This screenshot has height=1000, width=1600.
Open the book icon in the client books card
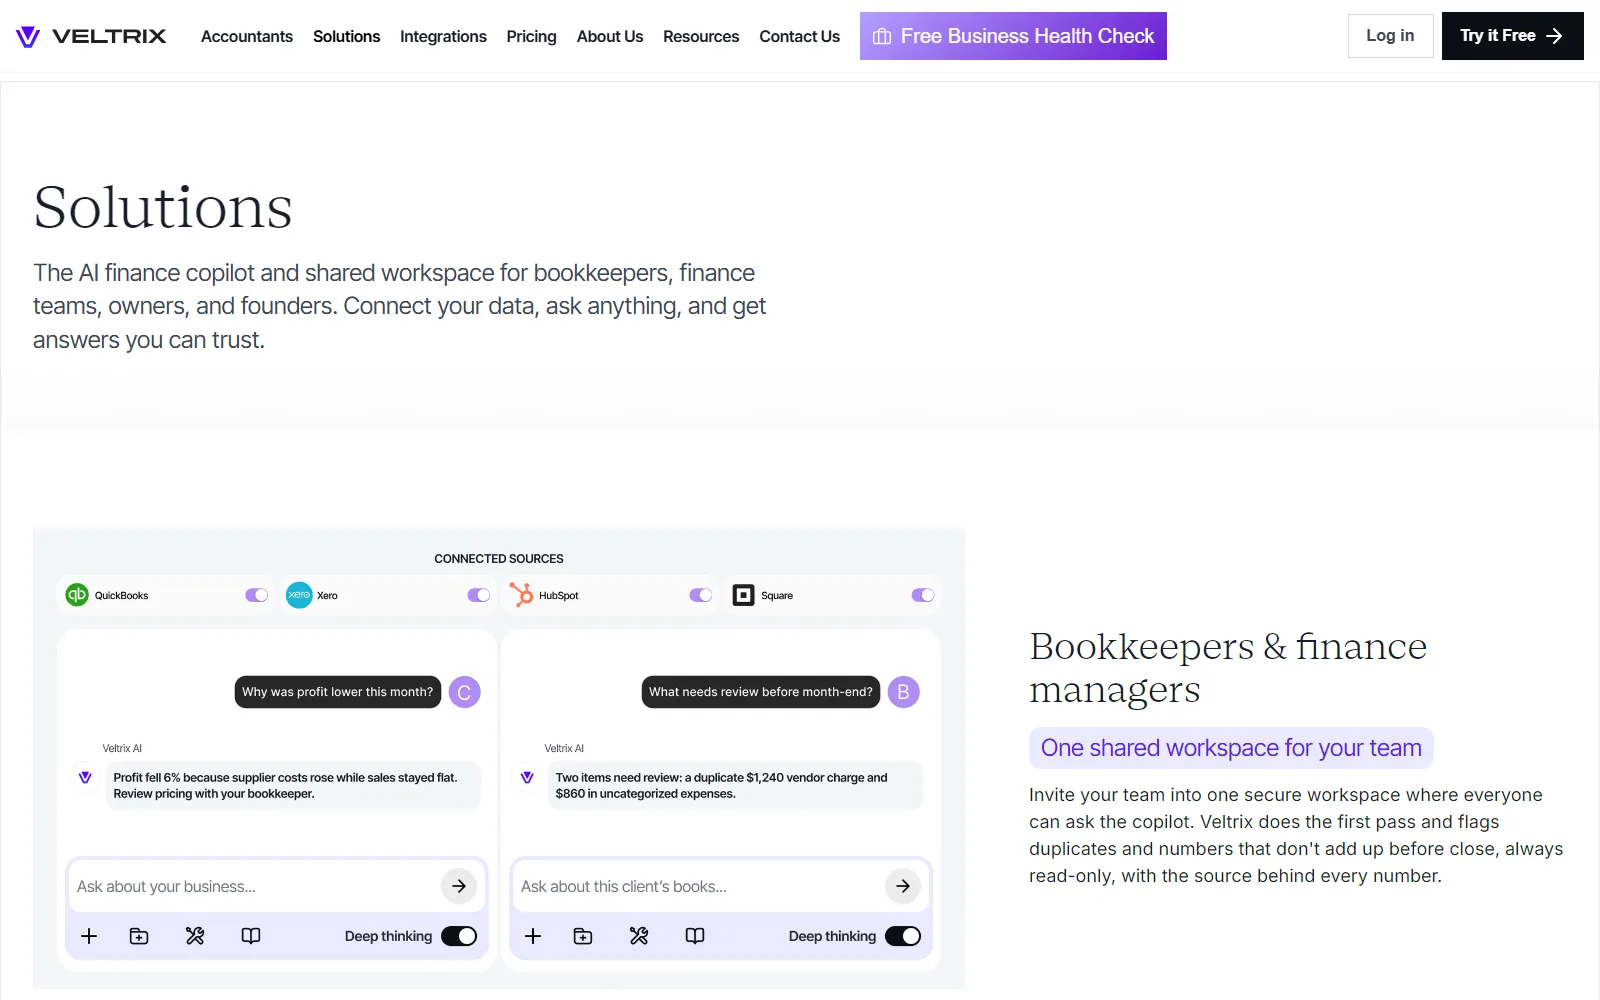pyautogui.click(x=695, y=936)
